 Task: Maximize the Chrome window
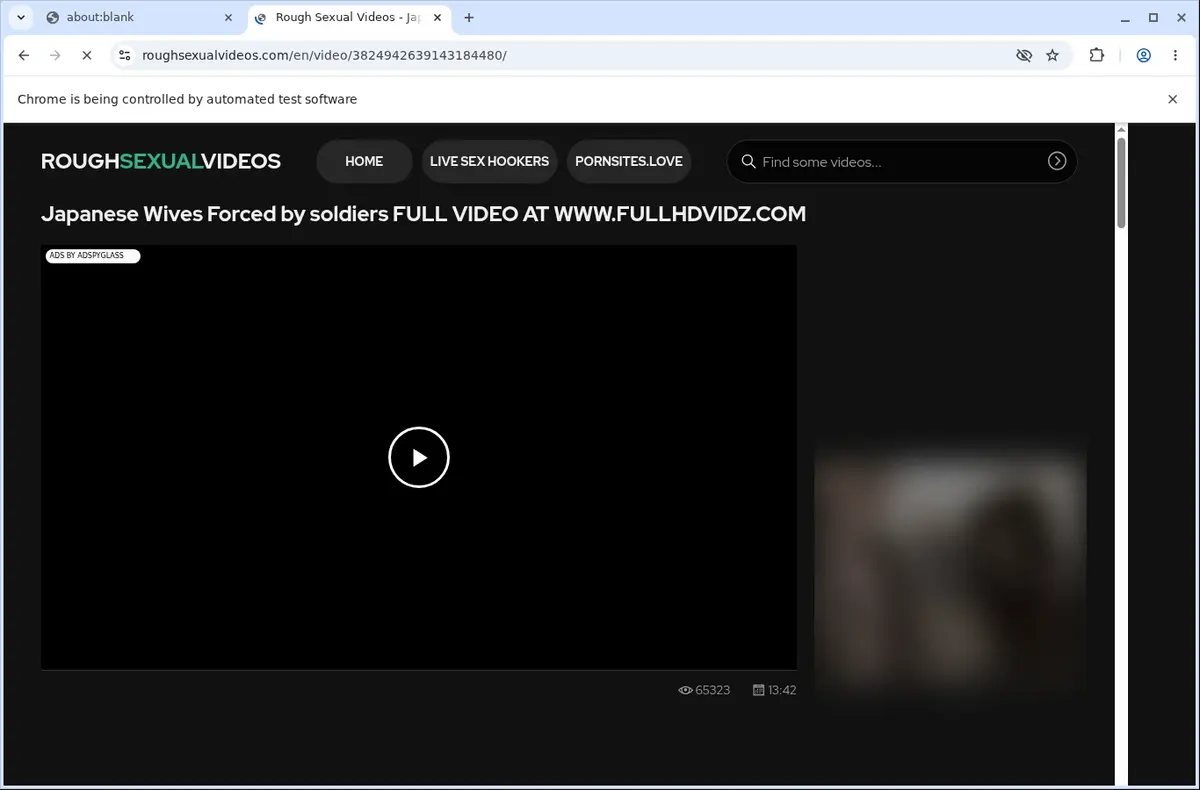click(1153, 17)
